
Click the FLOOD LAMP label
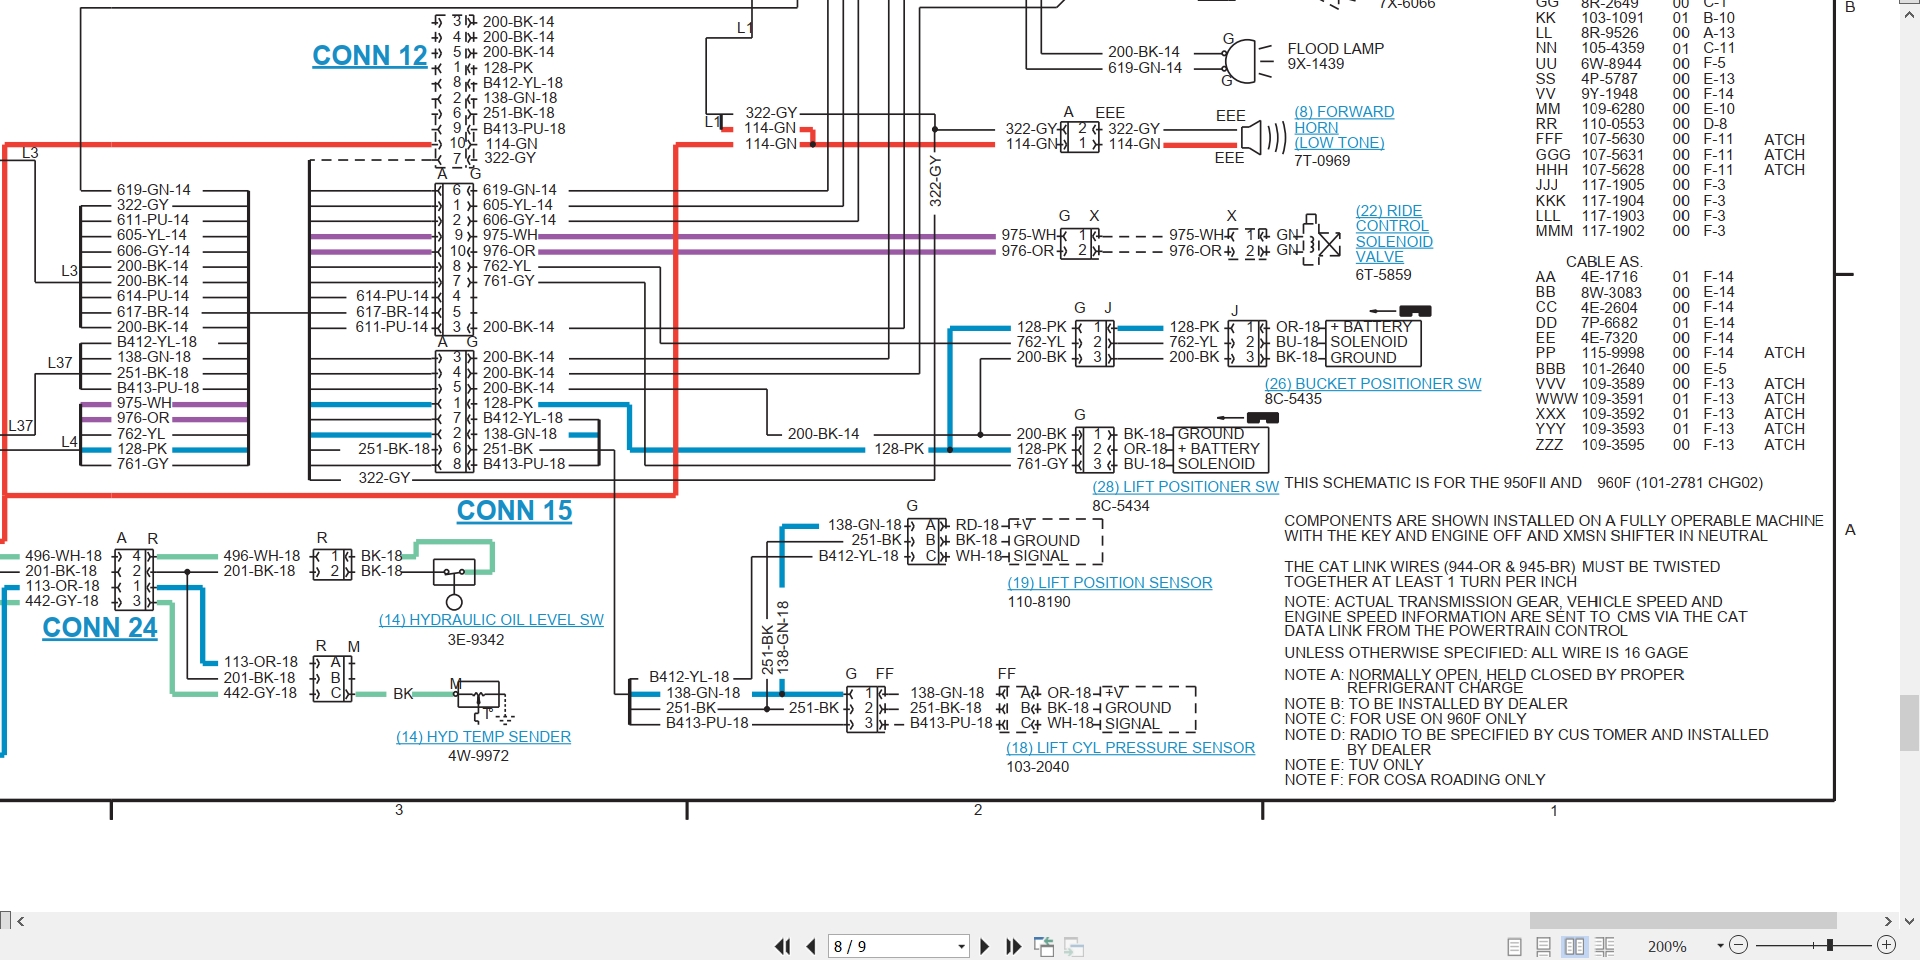(x=1336, y=49)
